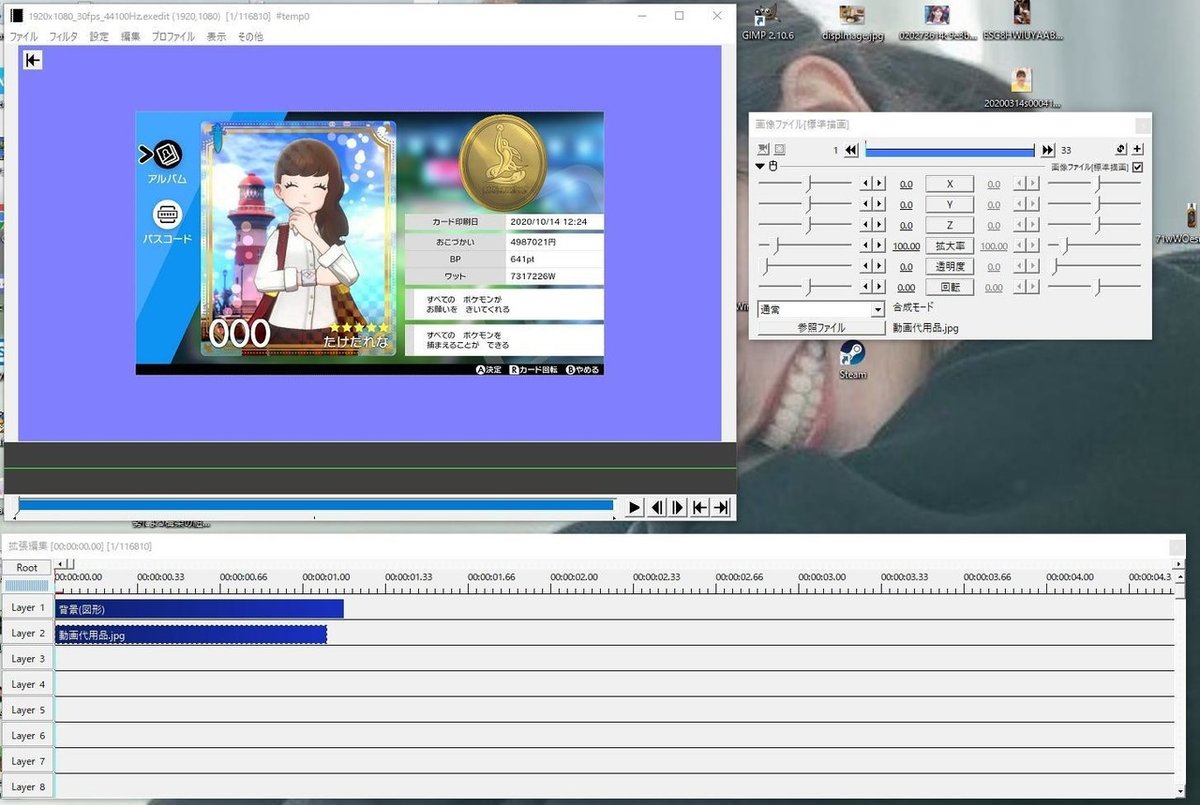Toggle Layer 4 visibility button
This screenshot has width=1200, height=805.
[28, 685]
